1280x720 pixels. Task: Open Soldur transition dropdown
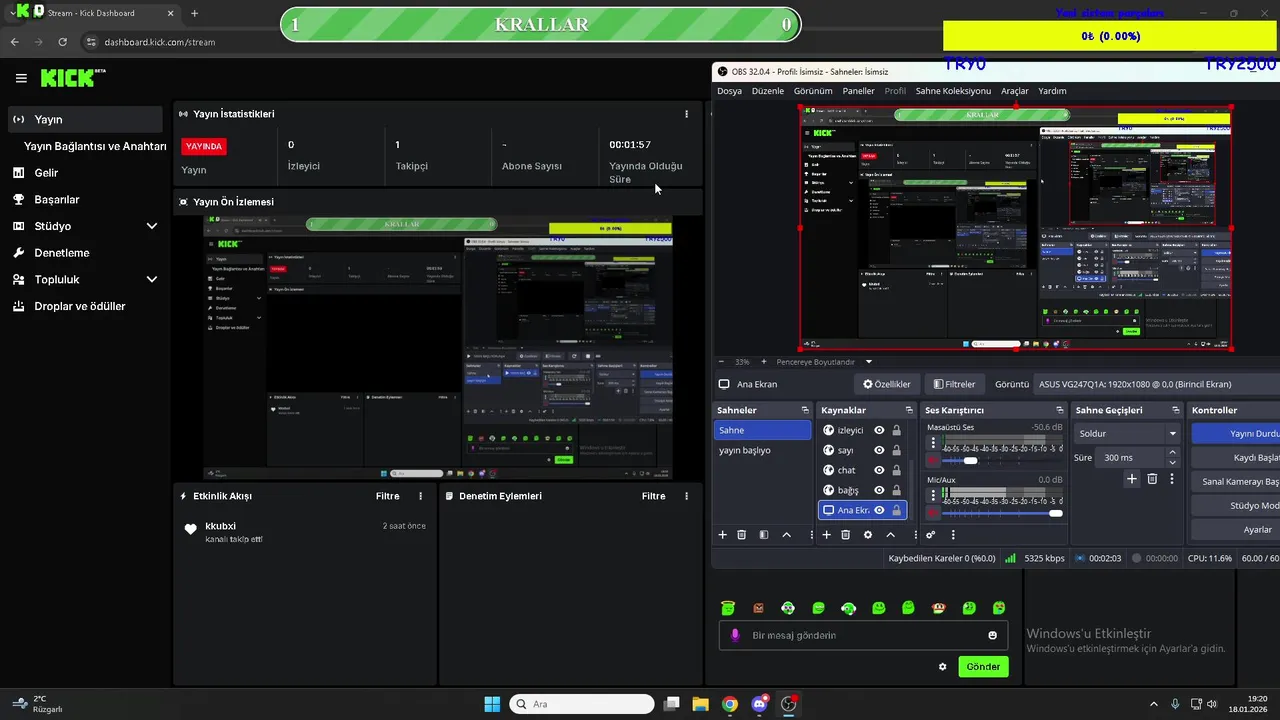click(x=1128, y=433)
